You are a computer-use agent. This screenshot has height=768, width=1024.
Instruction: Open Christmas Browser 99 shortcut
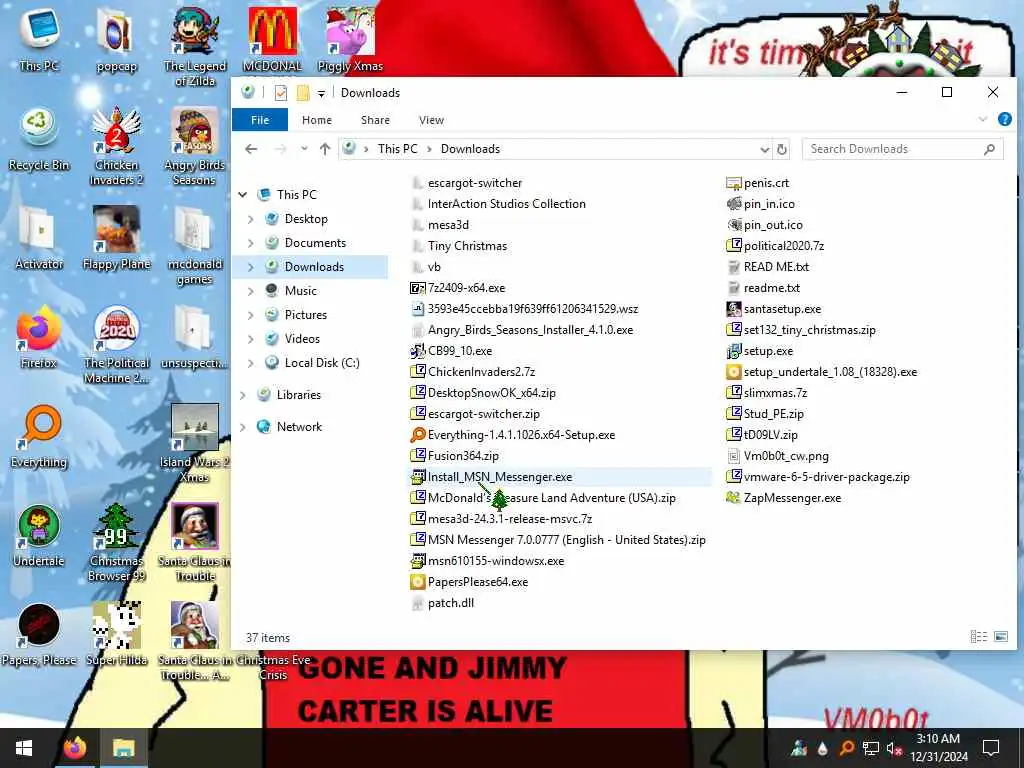116,542
